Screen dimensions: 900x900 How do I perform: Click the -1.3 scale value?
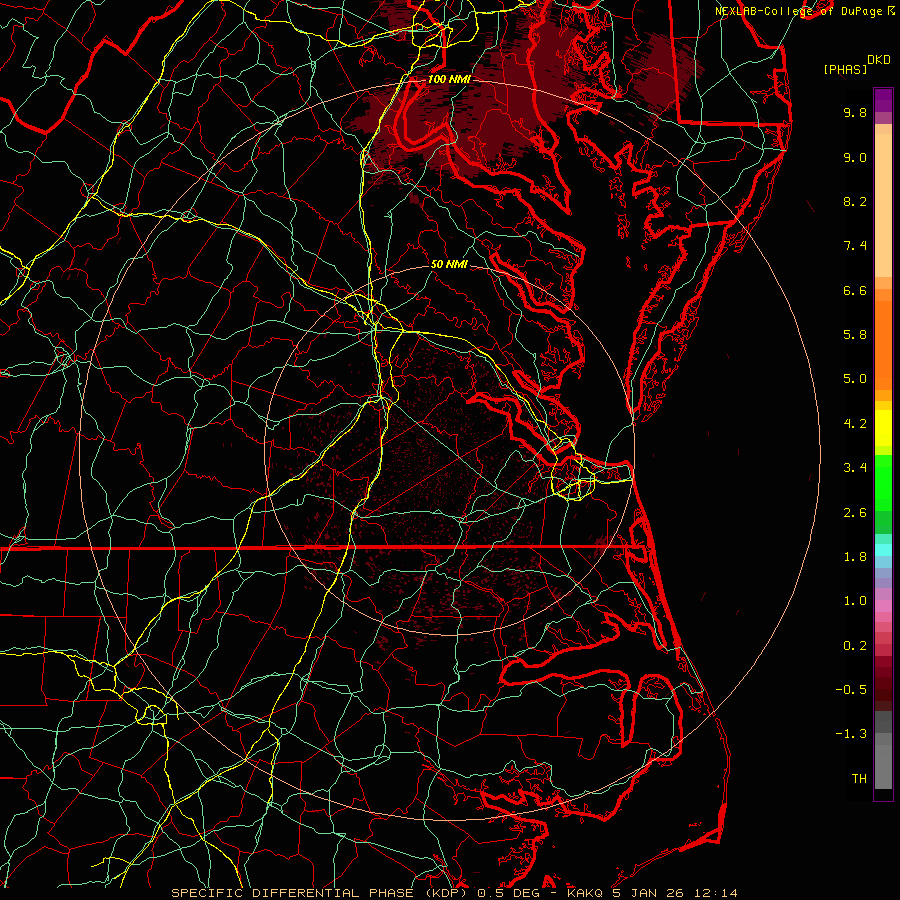click(x=851, y=734)
